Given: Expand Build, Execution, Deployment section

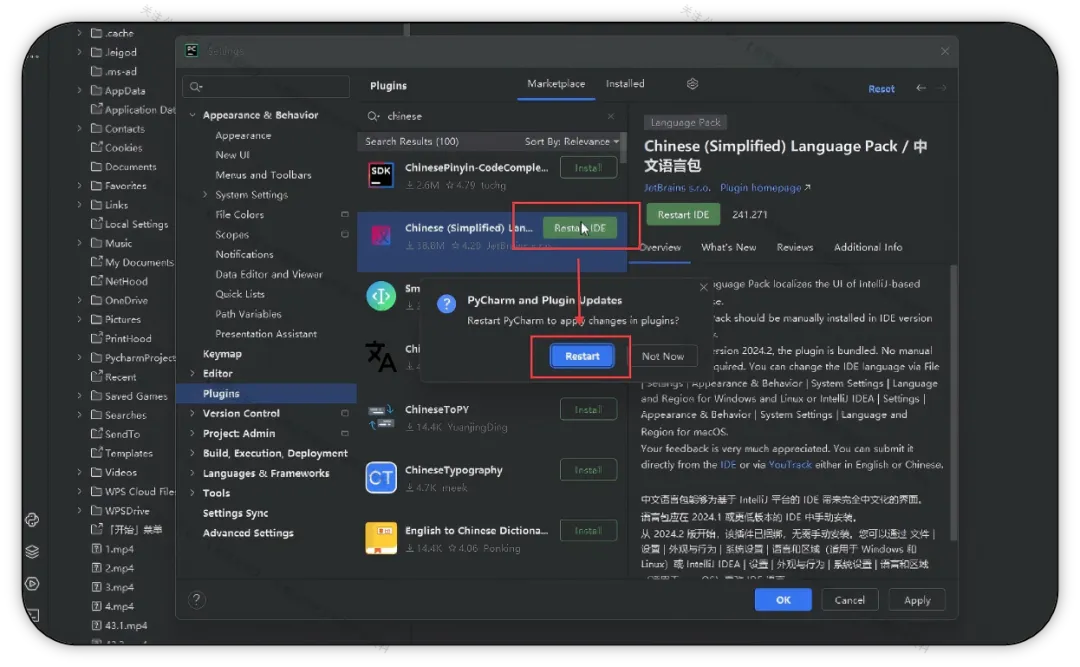Looking at the screenshot, I should (x=192, y=453).
